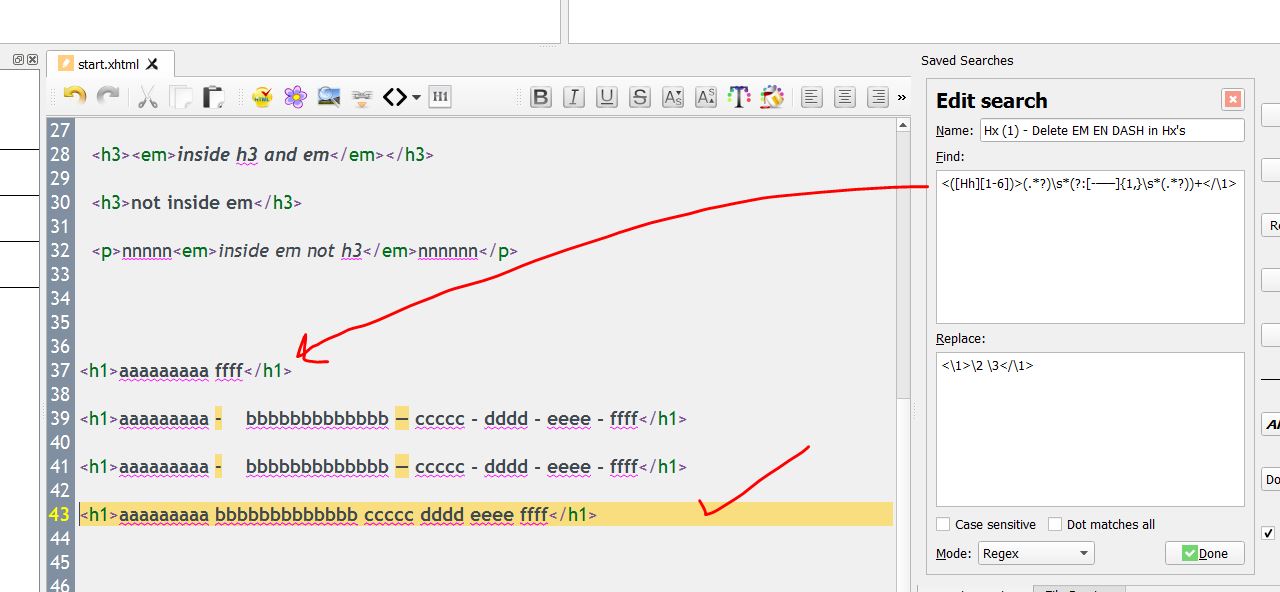Show more toolbar items chevron
1280x592 pixels.
pos(902,97)
